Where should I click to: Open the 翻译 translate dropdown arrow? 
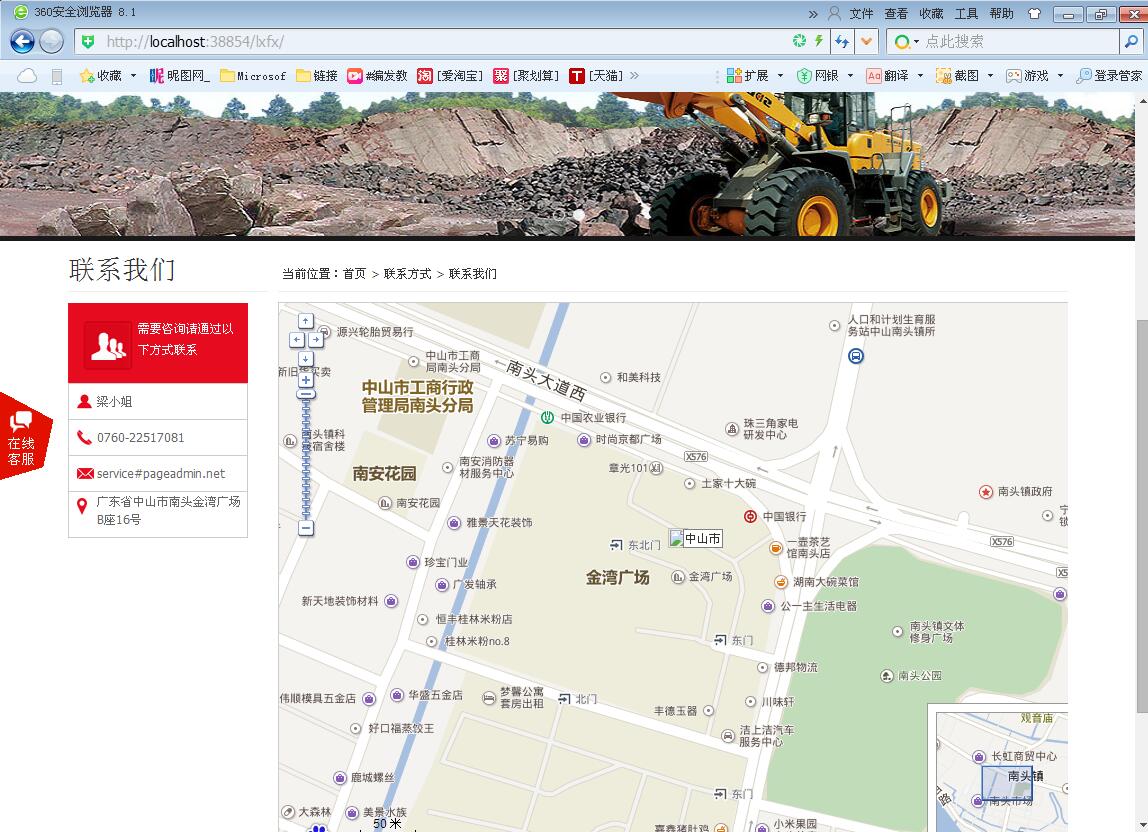coord(920,76)
